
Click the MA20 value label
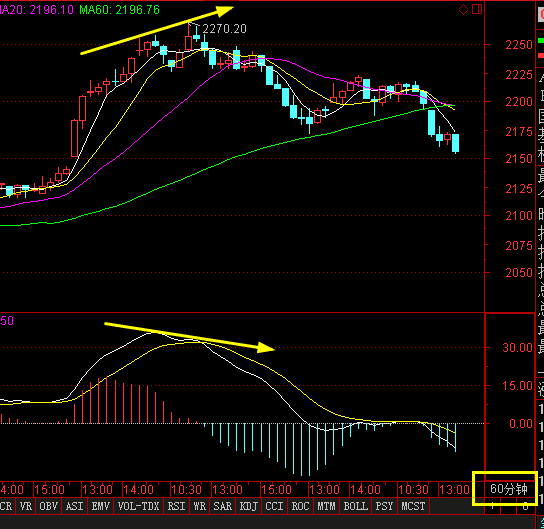(x=36, y=10)
